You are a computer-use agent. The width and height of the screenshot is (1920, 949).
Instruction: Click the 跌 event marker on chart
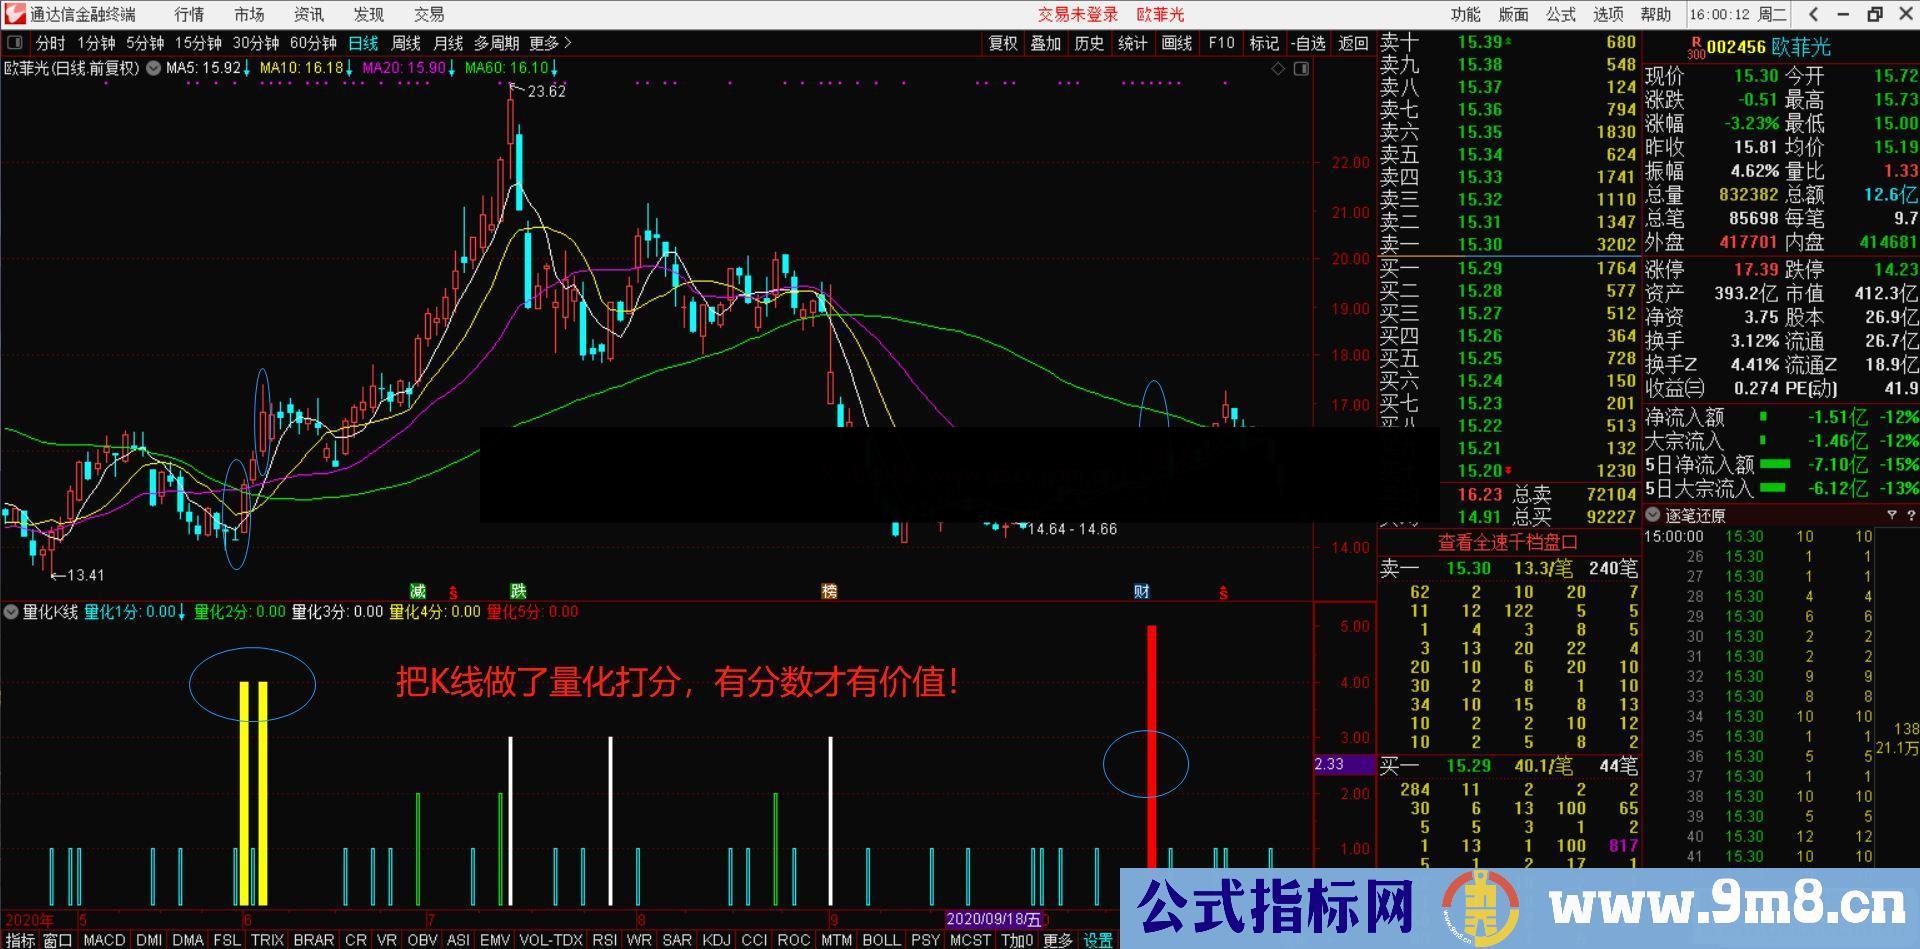coord(518,591)
